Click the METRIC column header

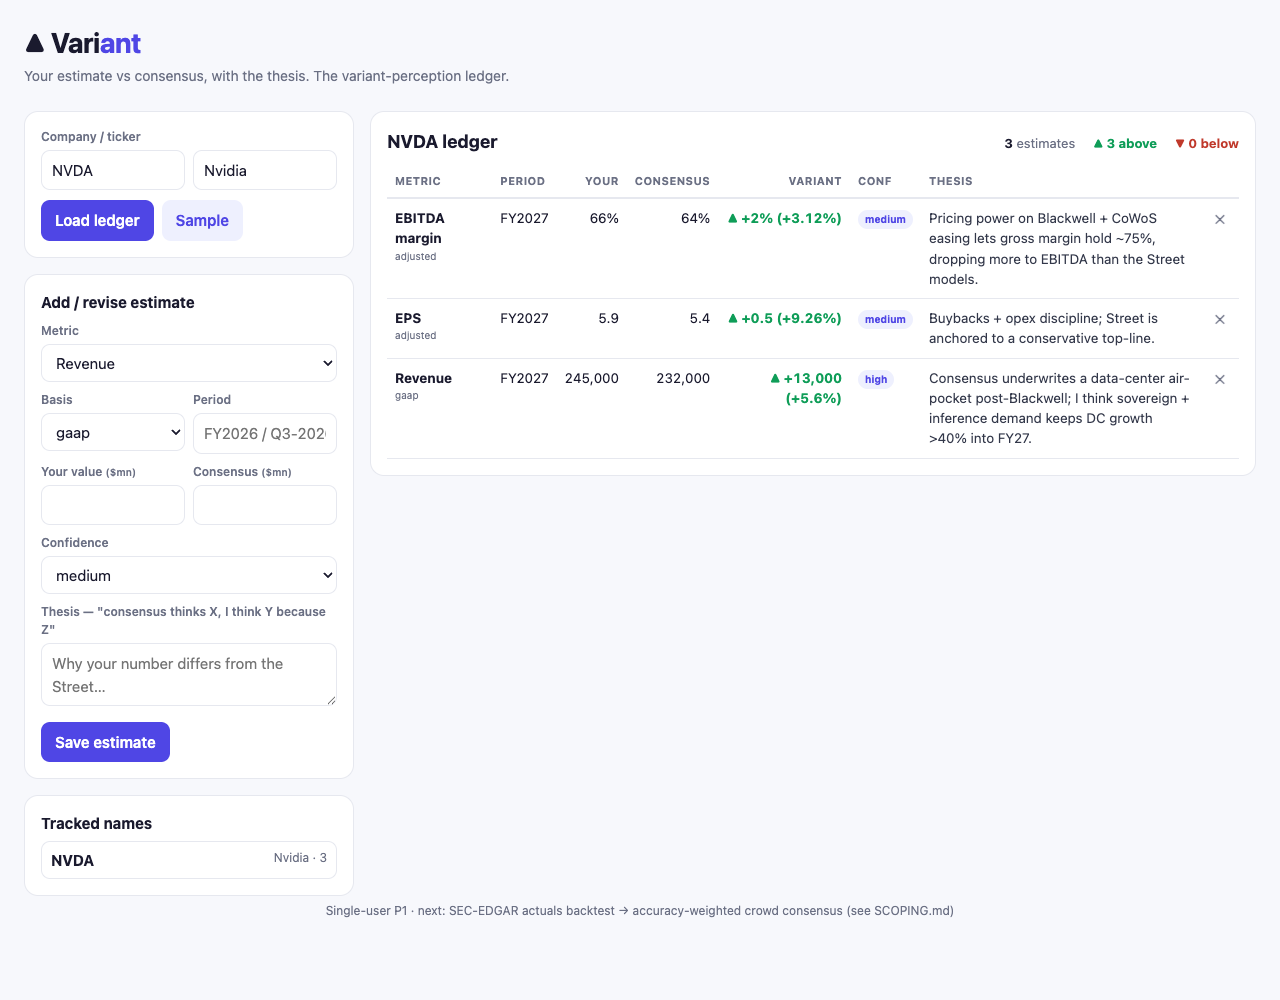[x=418, y=181]
